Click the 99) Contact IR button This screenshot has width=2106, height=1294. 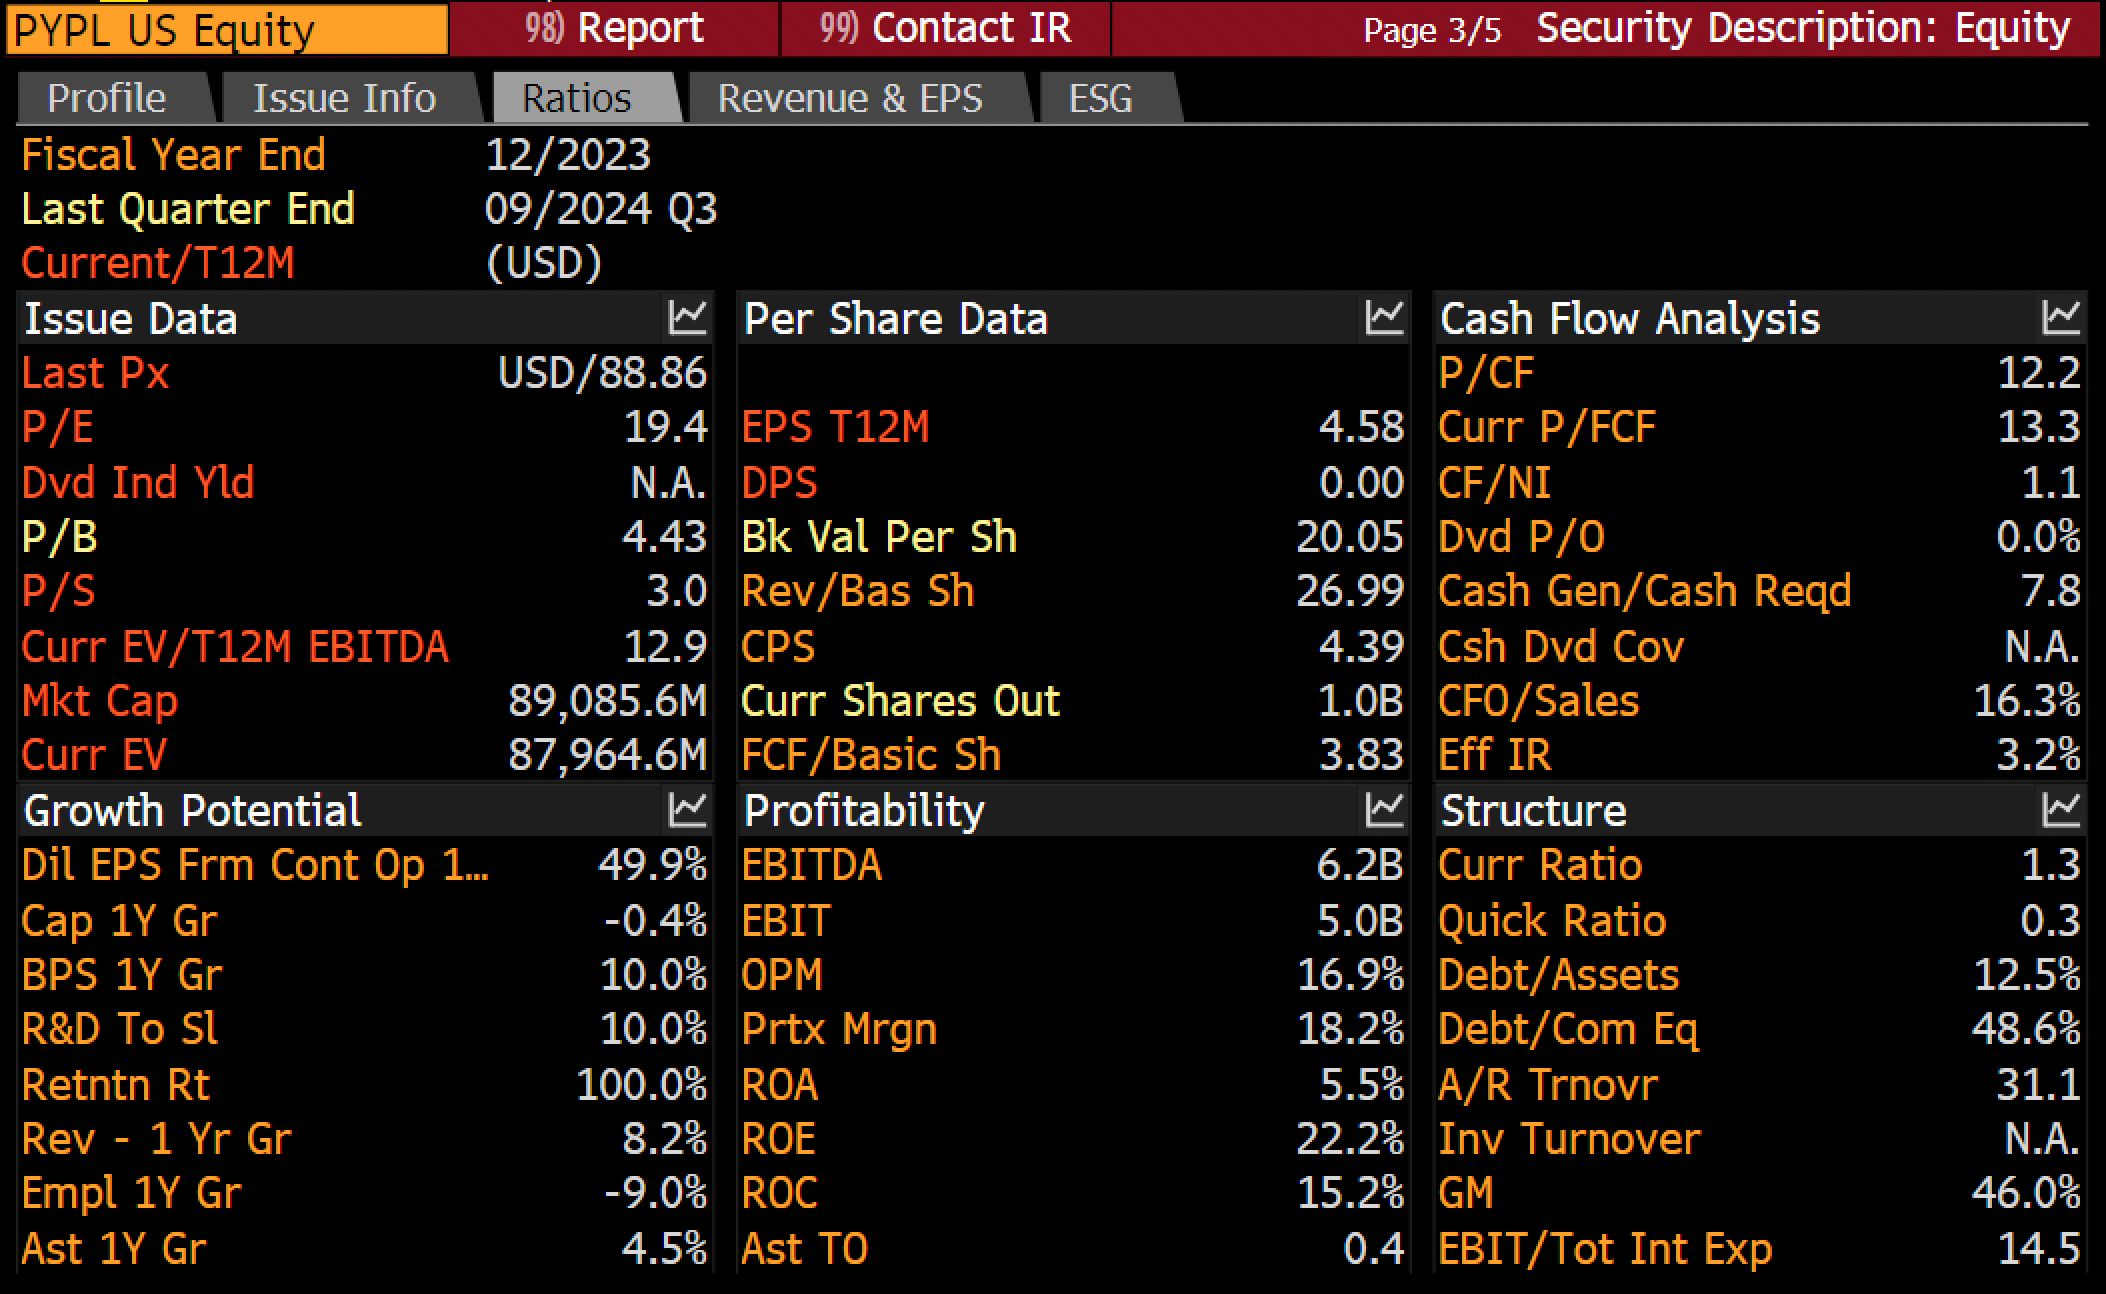coord(945,28)
